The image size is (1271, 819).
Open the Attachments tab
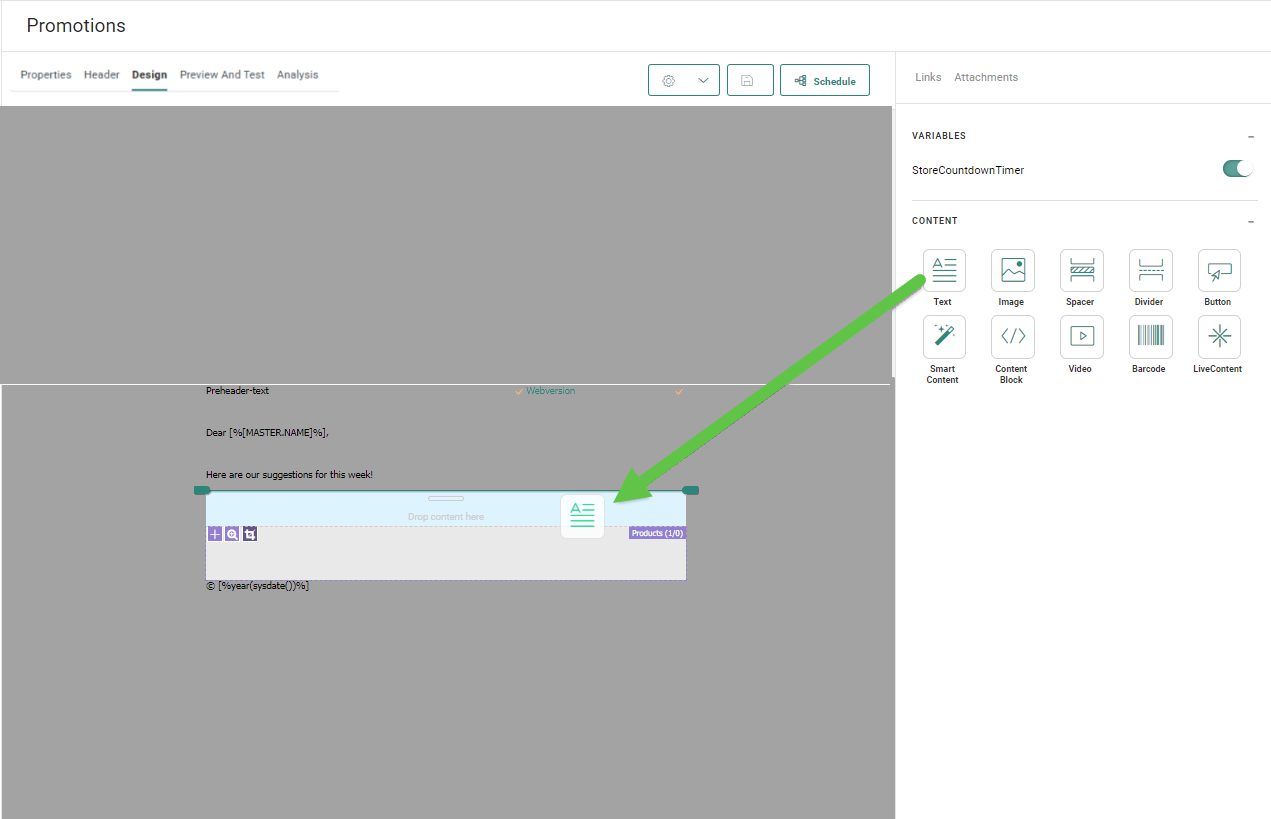(985, 77)
